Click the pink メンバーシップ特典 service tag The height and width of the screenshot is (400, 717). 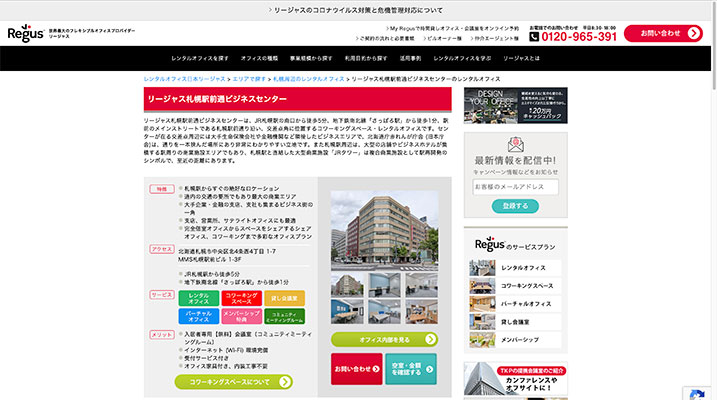[241, 316]
